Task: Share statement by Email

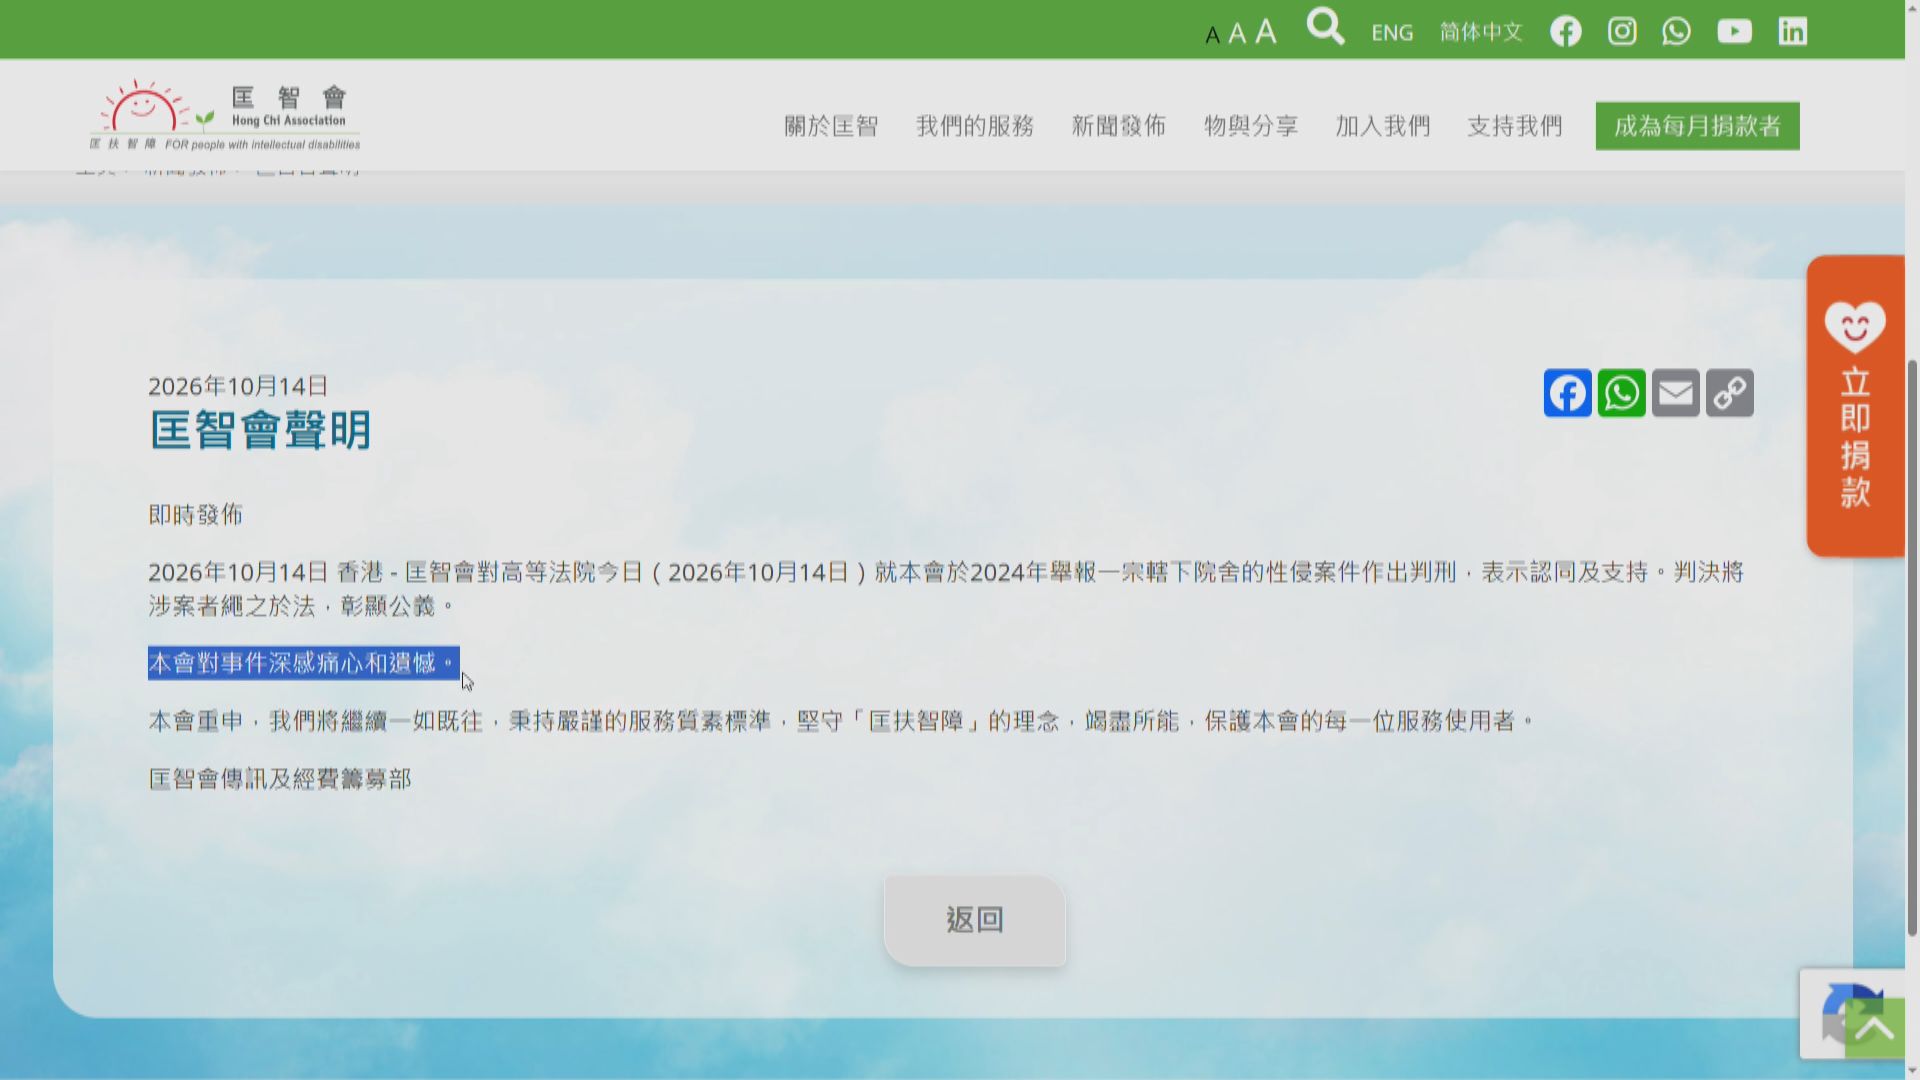Action: pyautogui.click(x=1675, y=393)
